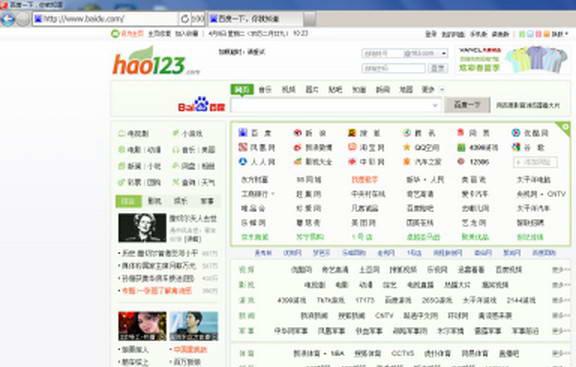576x367 pixels.
Task: Go back with the browser back arrow
Action: (7, 19)
